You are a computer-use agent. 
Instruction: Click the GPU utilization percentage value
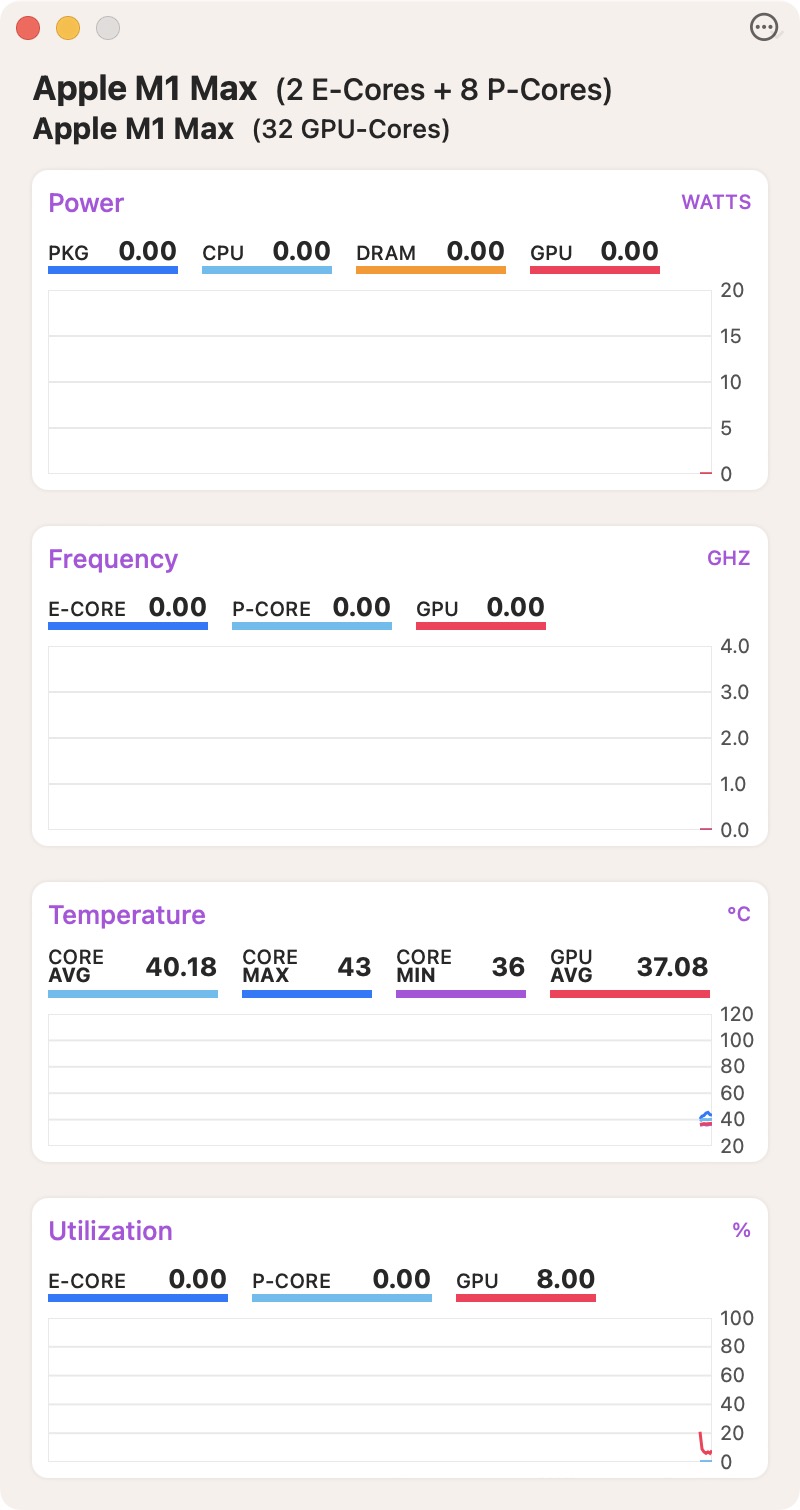pos(565,1280)
